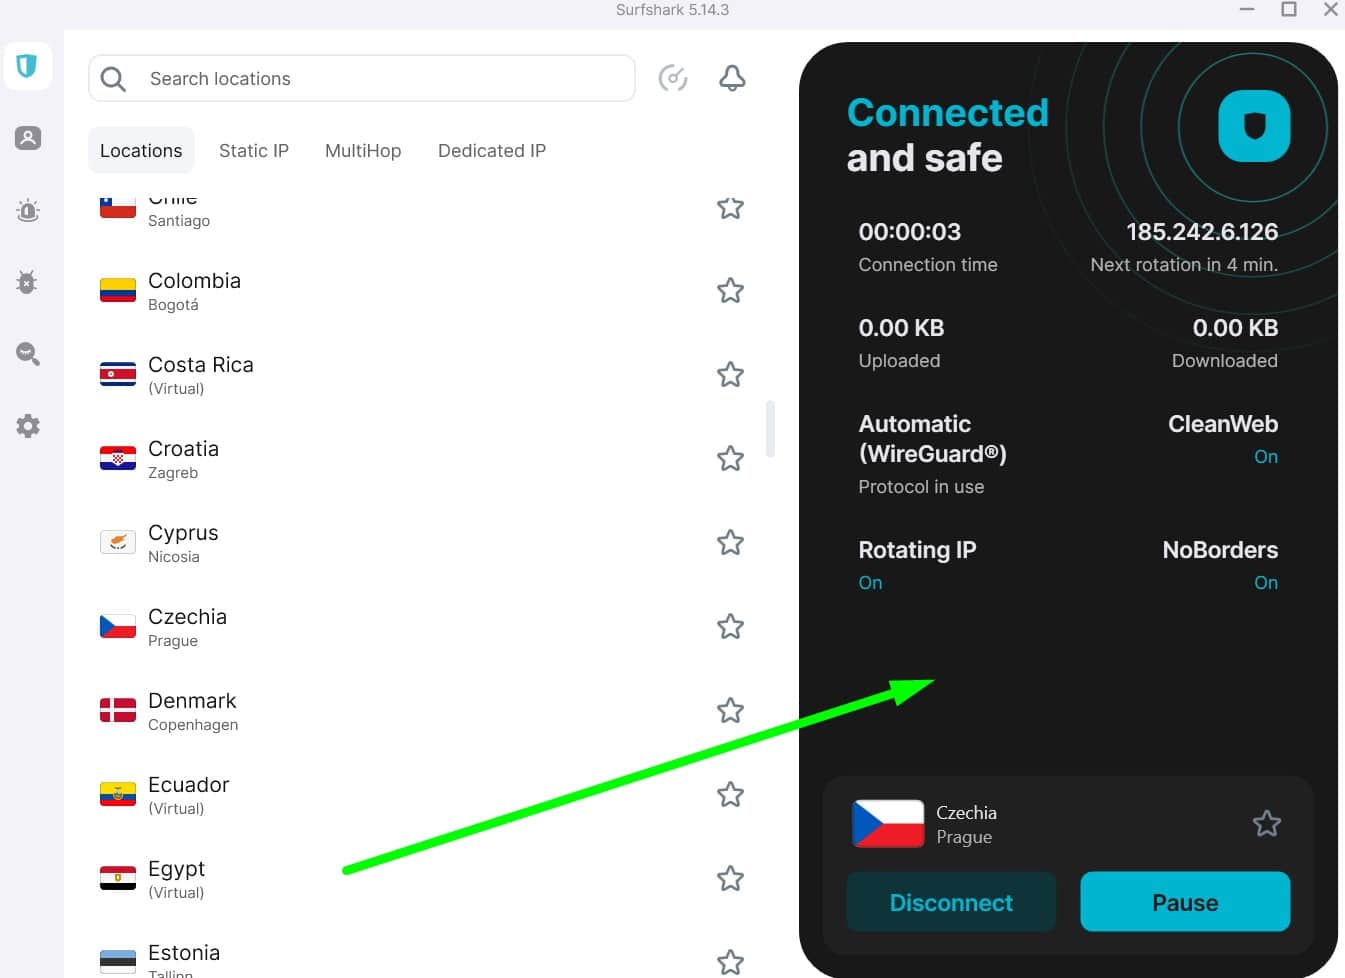Select the Locations tab
1345x978 pixels.
(x=141, y=151)
